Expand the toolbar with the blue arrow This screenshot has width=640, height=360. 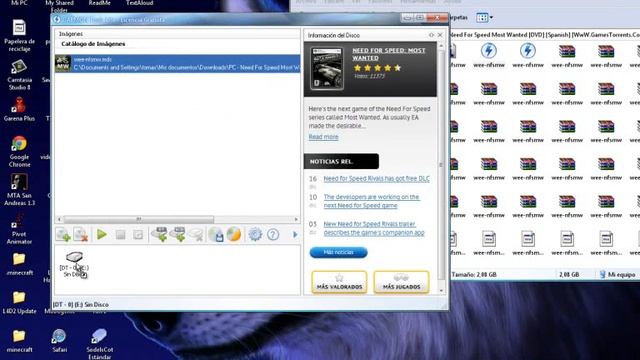pyautogui.click(x=295, y=235)
